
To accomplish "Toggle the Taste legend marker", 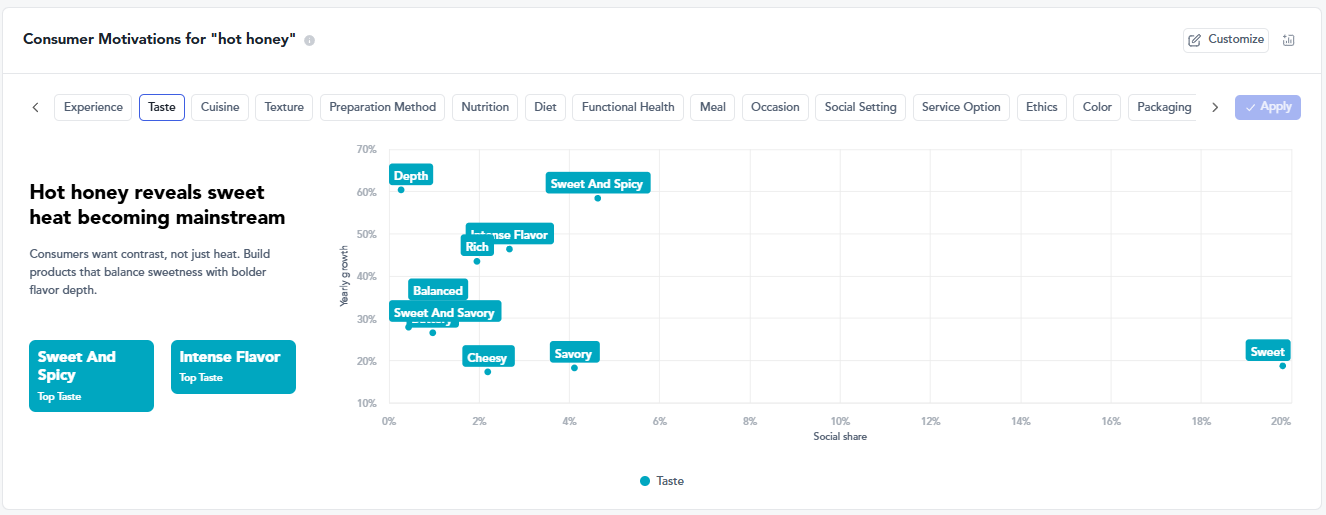I will coord(645,481).
